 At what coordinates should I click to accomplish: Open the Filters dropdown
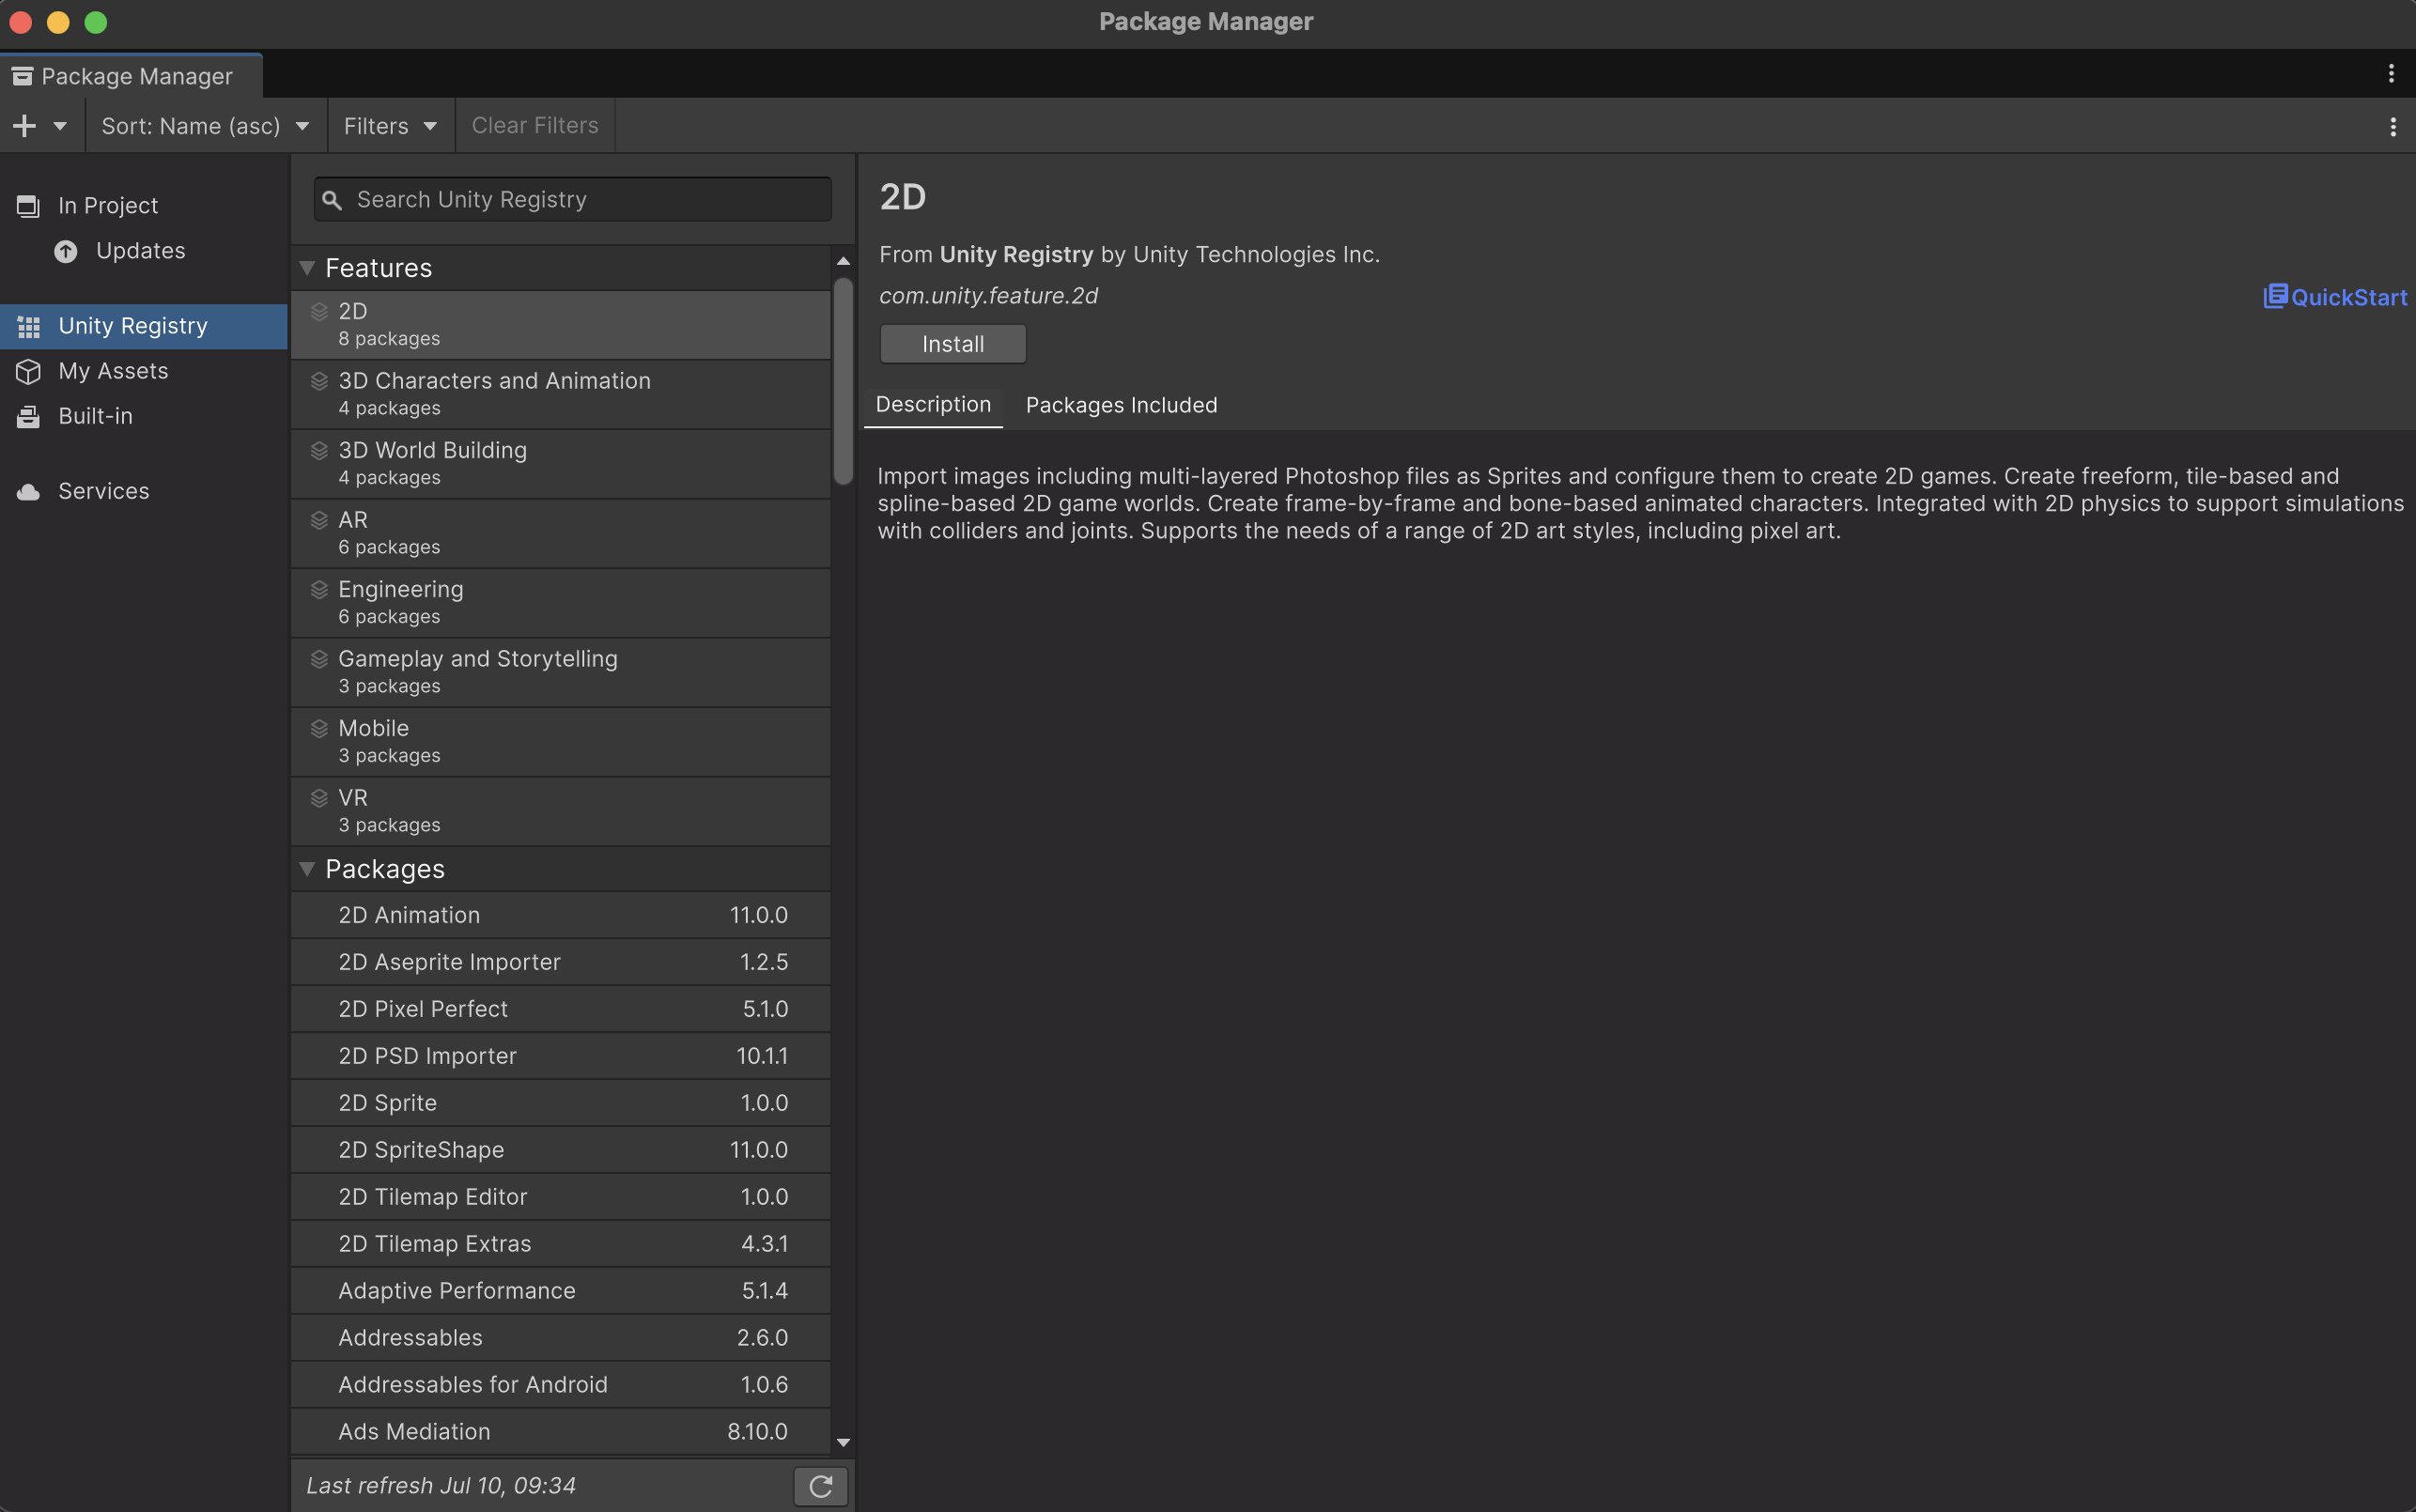tap(389, 125)
